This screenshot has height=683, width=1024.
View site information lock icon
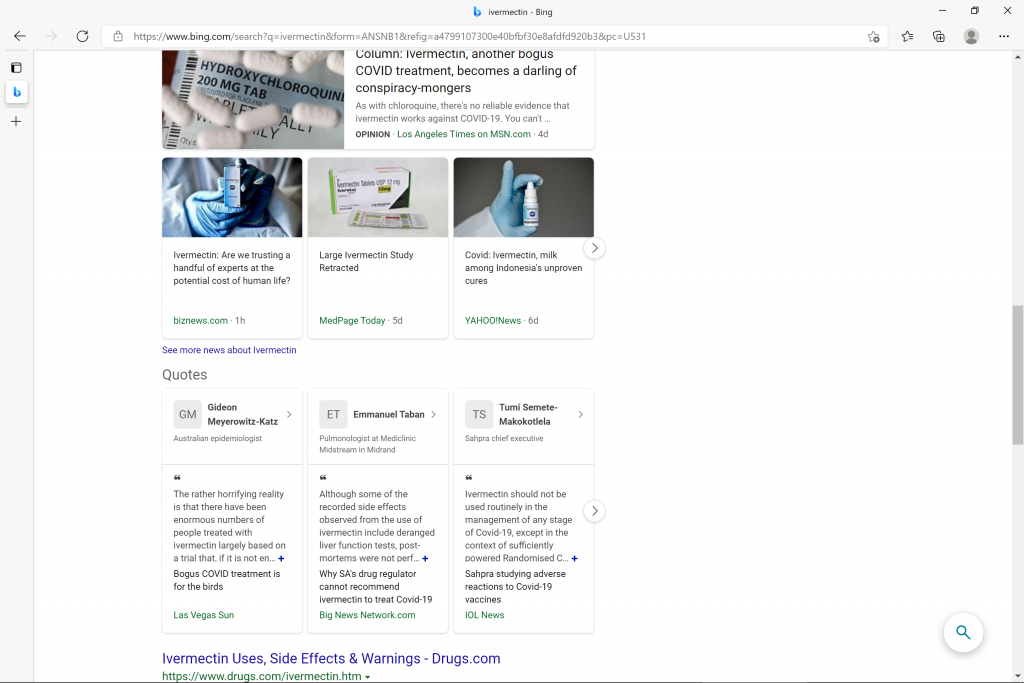(118, 37)
